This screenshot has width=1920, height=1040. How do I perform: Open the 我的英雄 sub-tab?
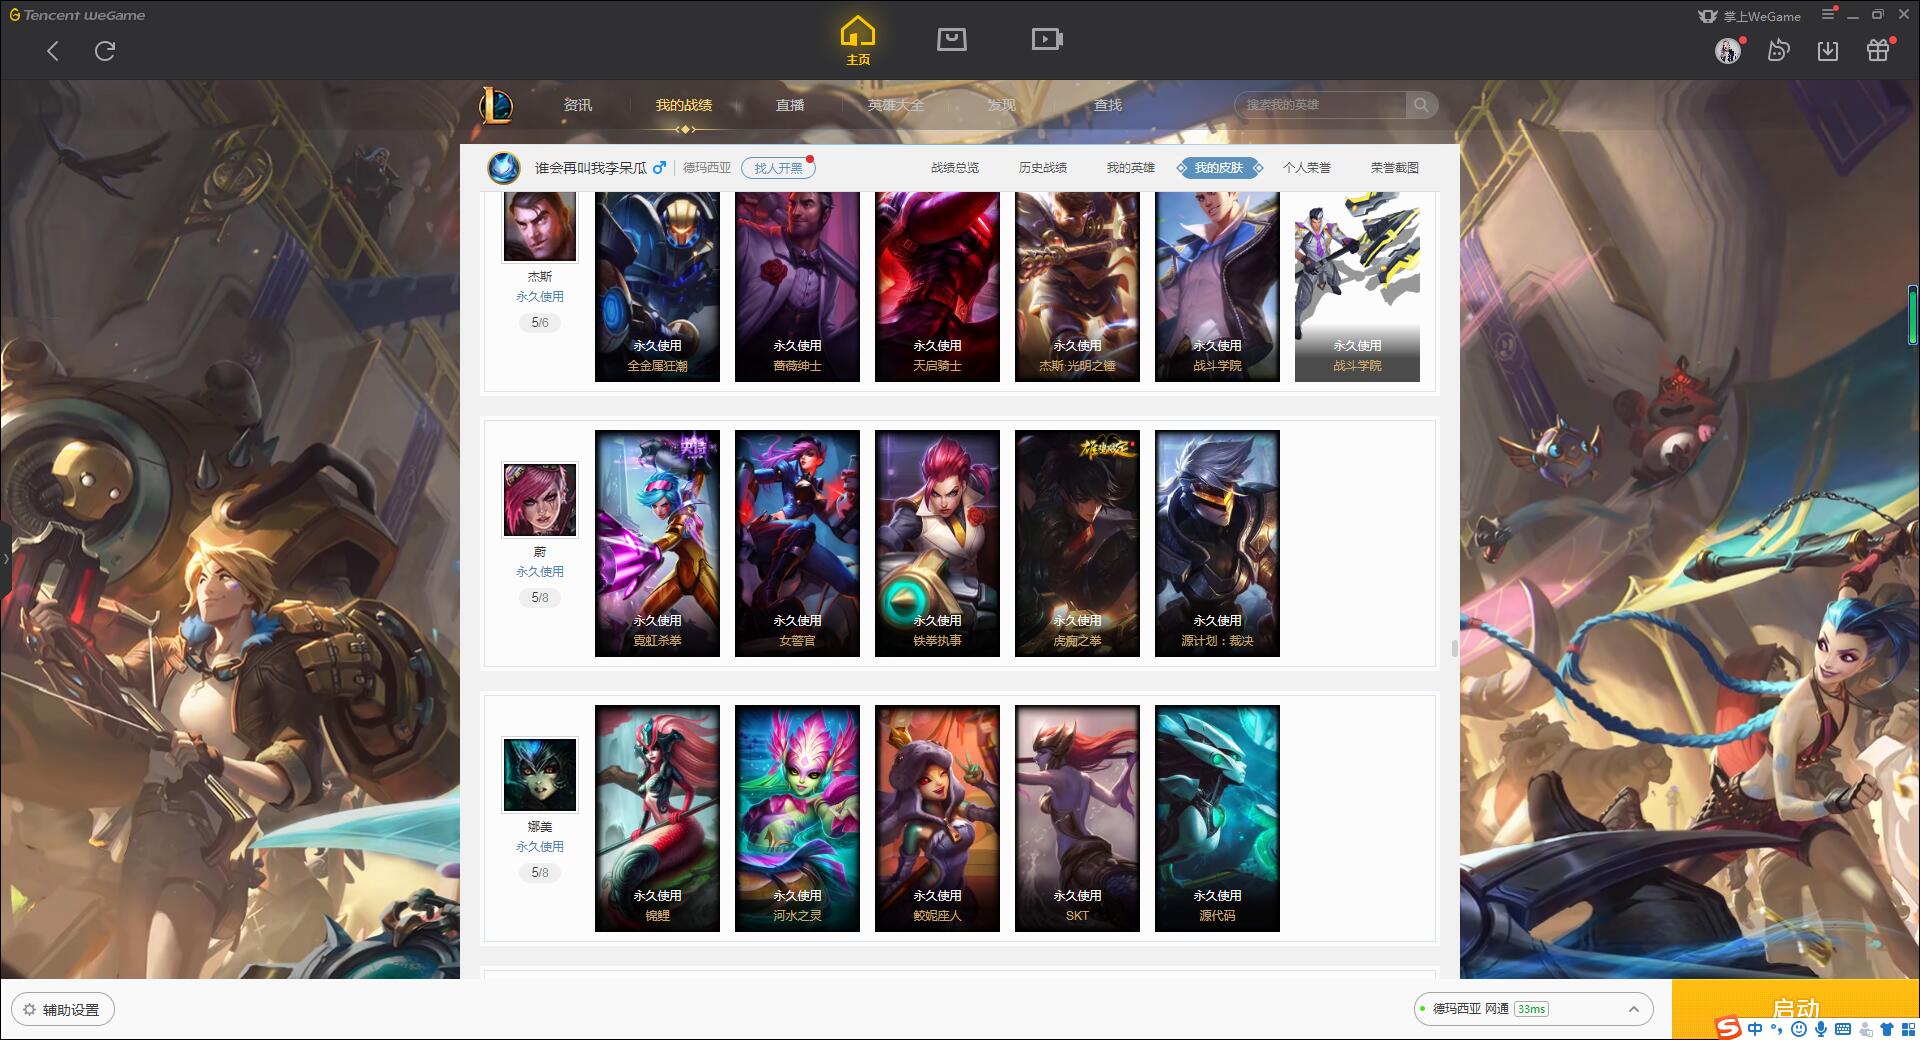pos(1131,168)
